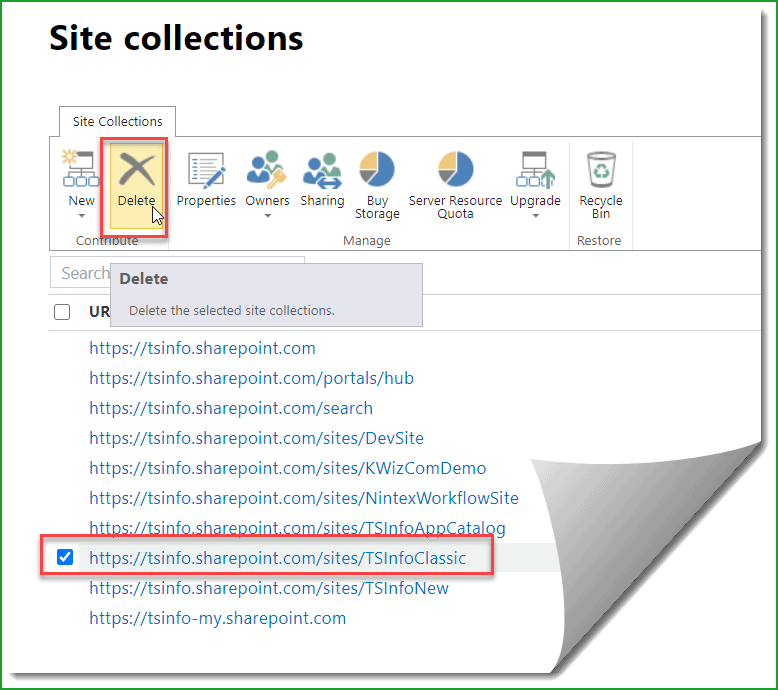Open the Recycle Bin
778x690 pixels.
601,186
